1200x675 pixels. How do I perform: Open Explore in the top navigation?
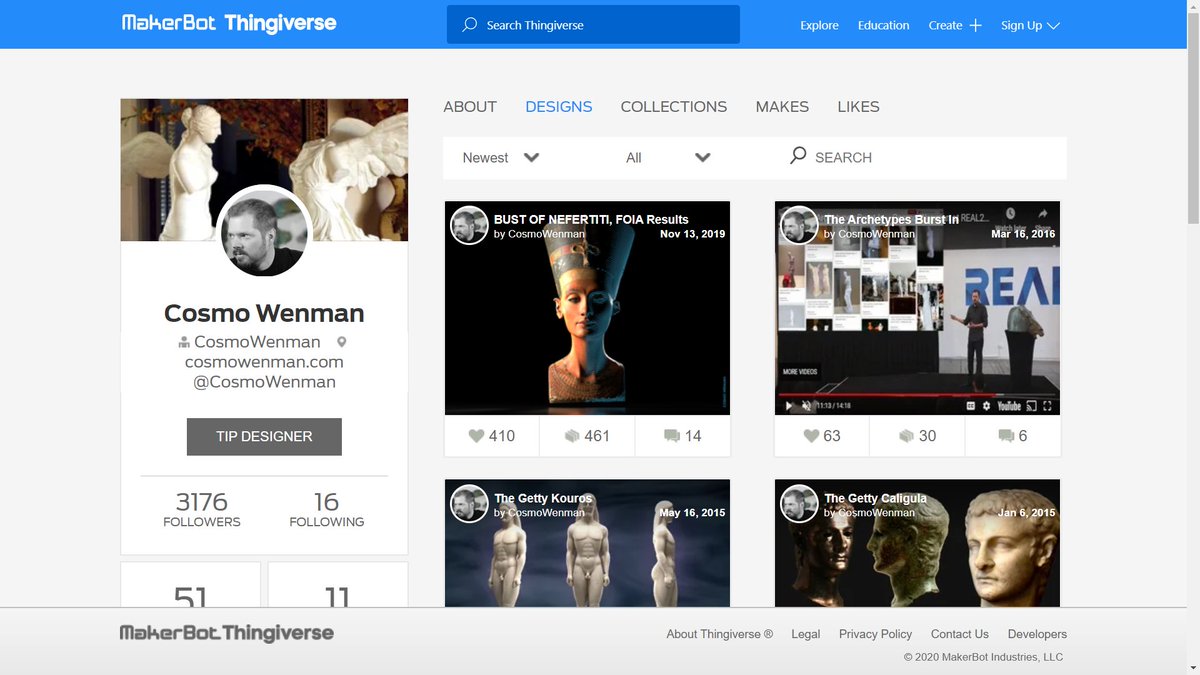click(x=819, y=25)
